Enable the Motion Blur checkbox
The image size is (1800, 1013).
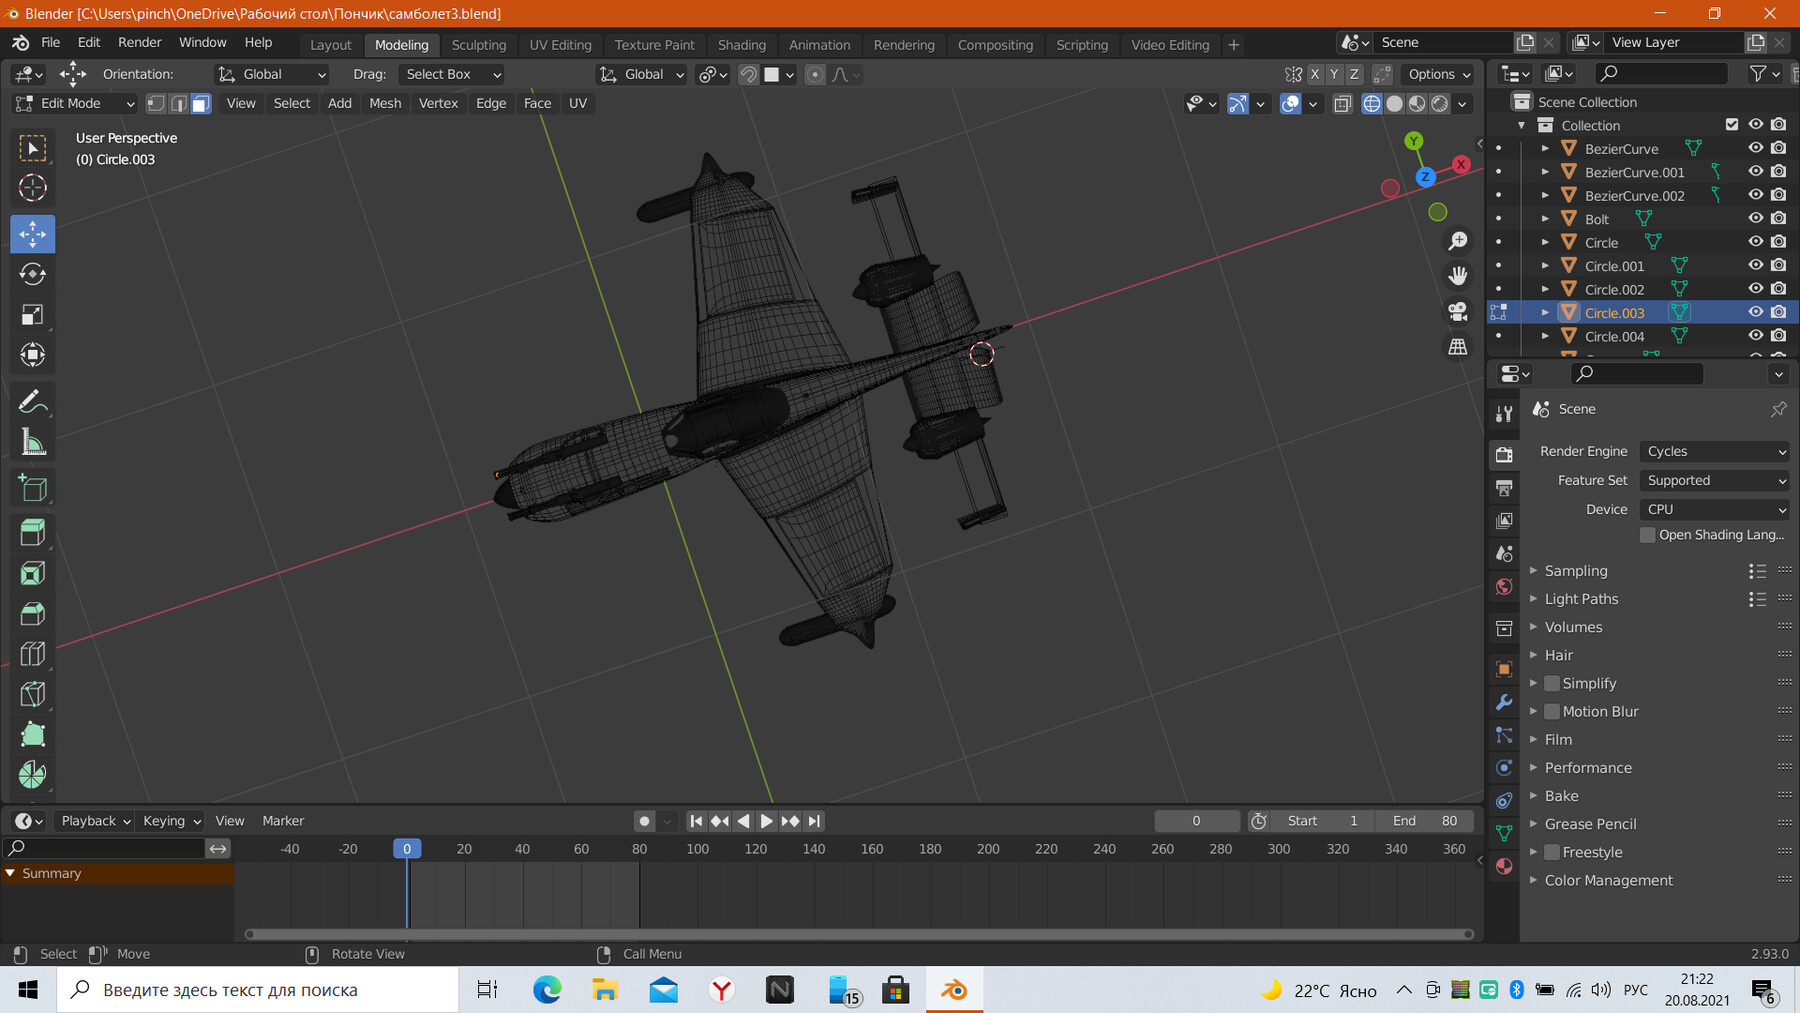(x=1552, y=711)
